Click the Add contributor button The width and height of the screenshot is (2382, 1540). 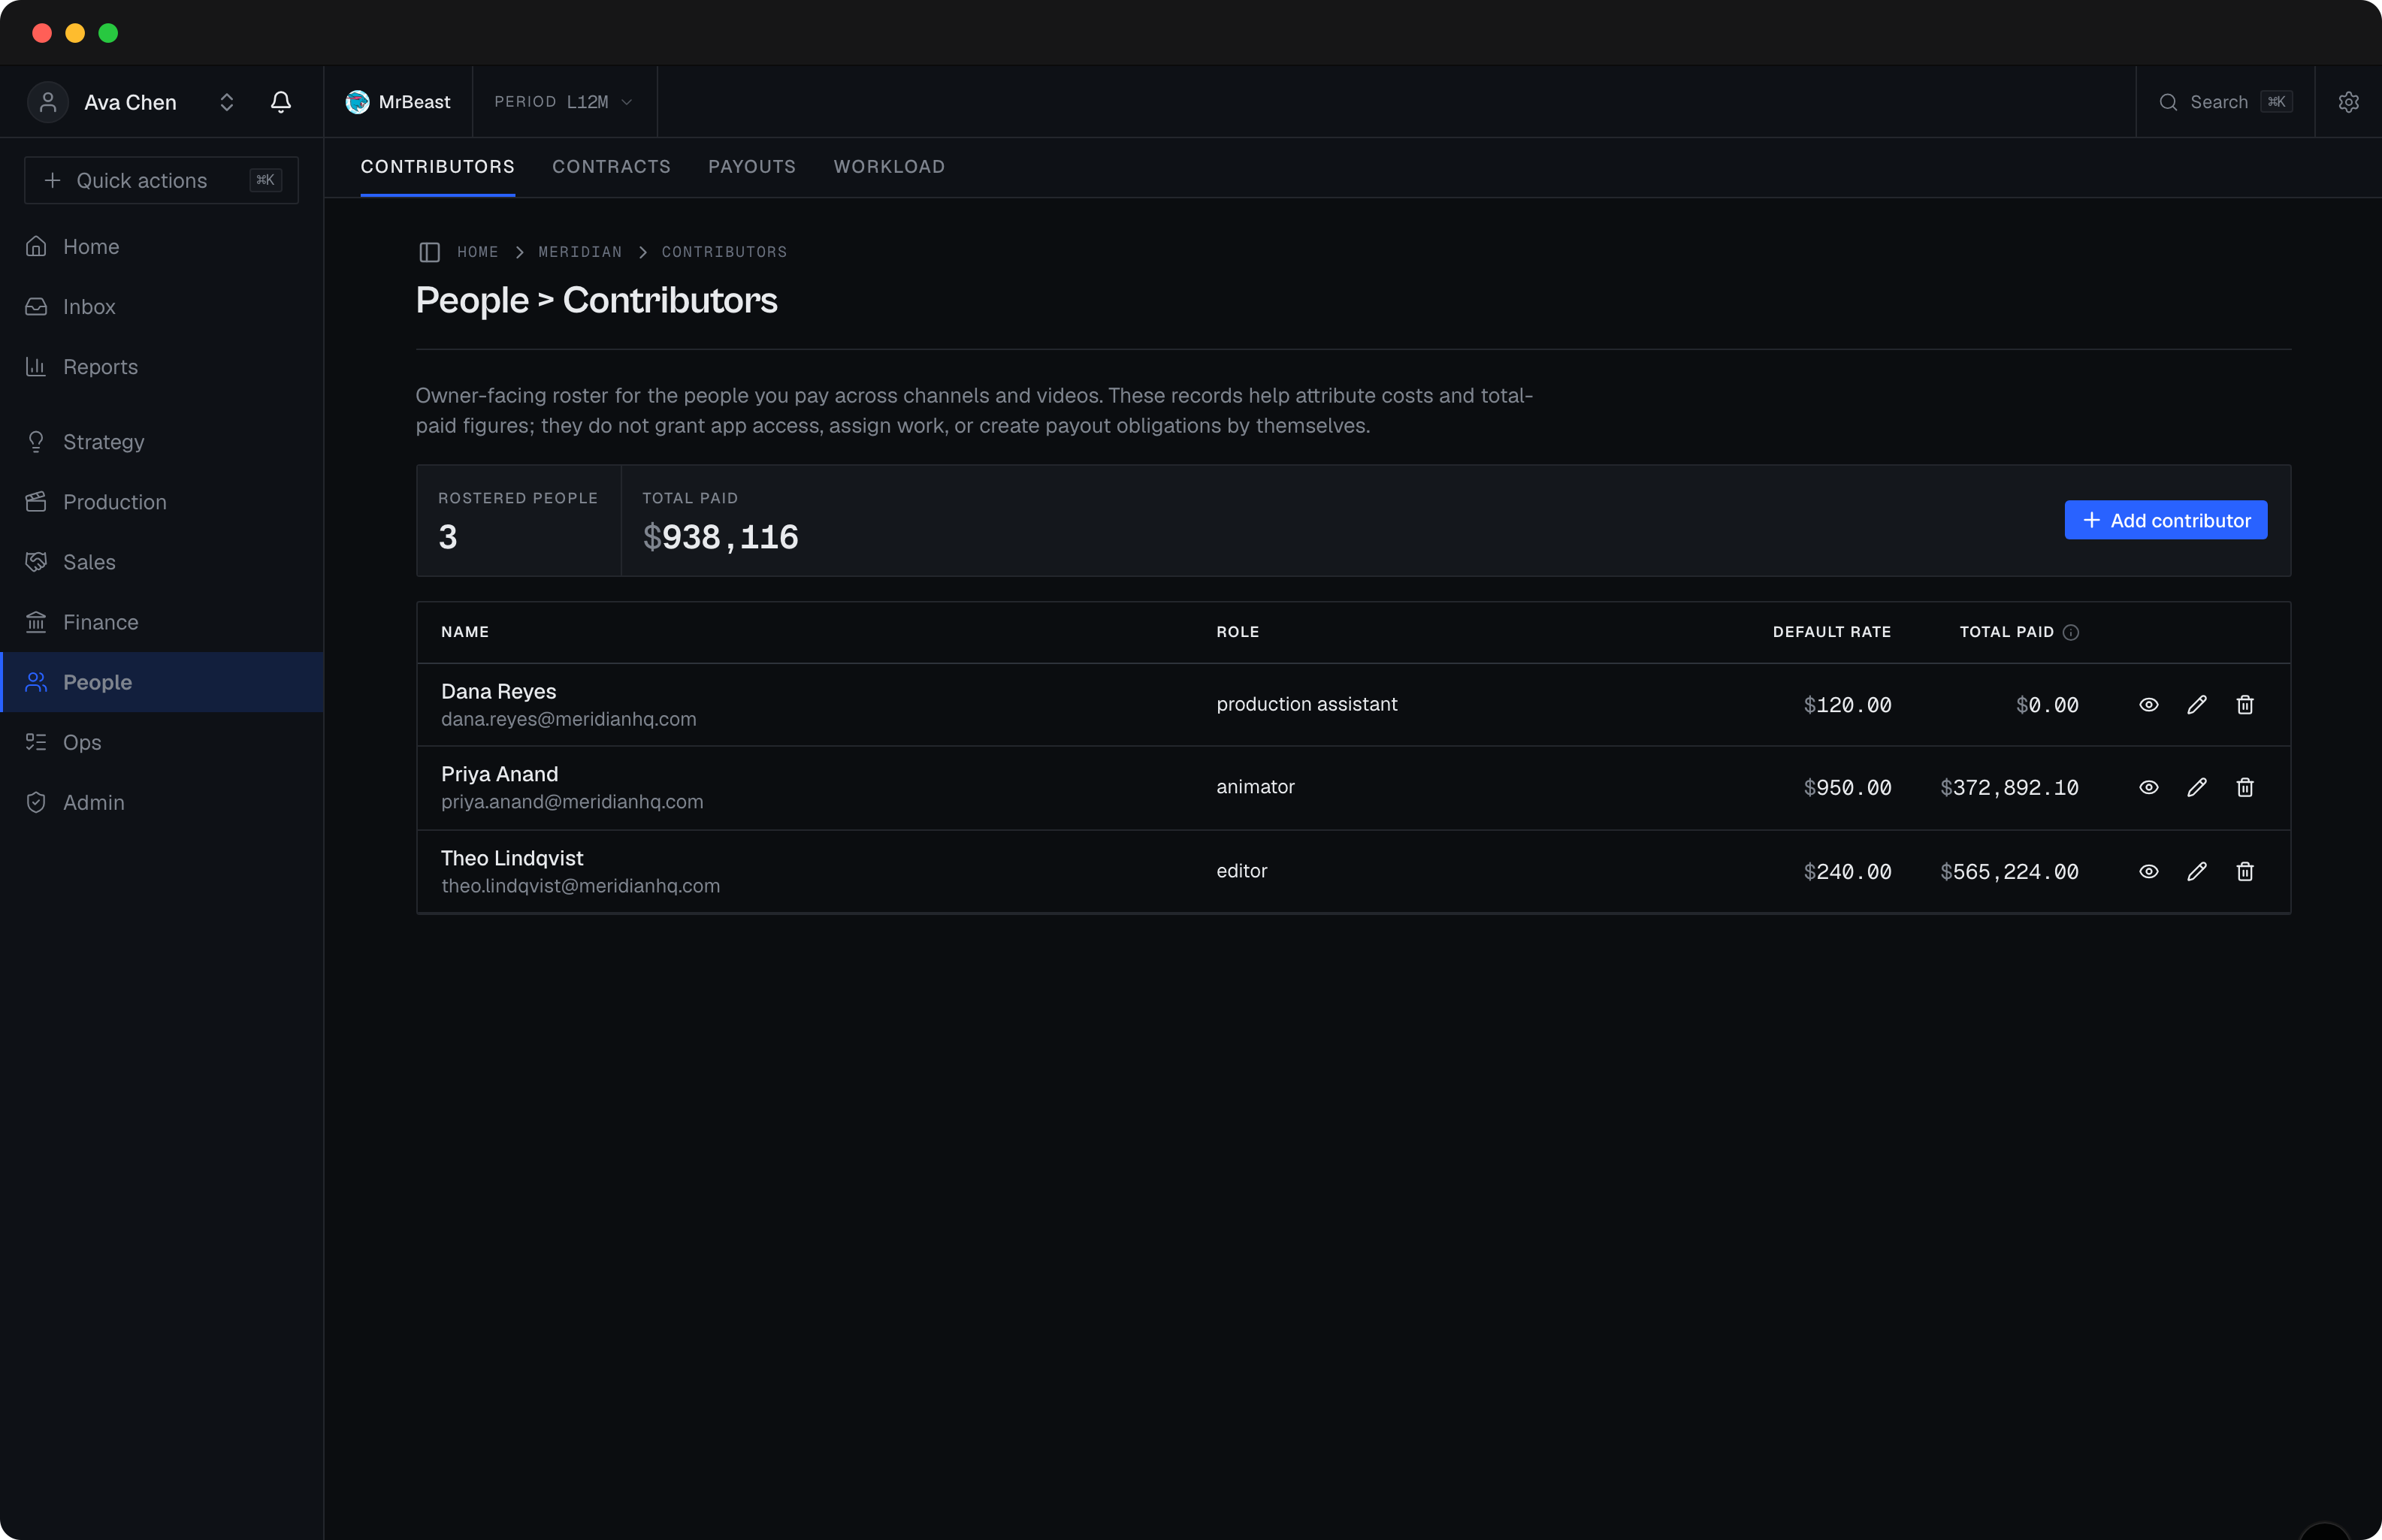[x=2165, y=520]
